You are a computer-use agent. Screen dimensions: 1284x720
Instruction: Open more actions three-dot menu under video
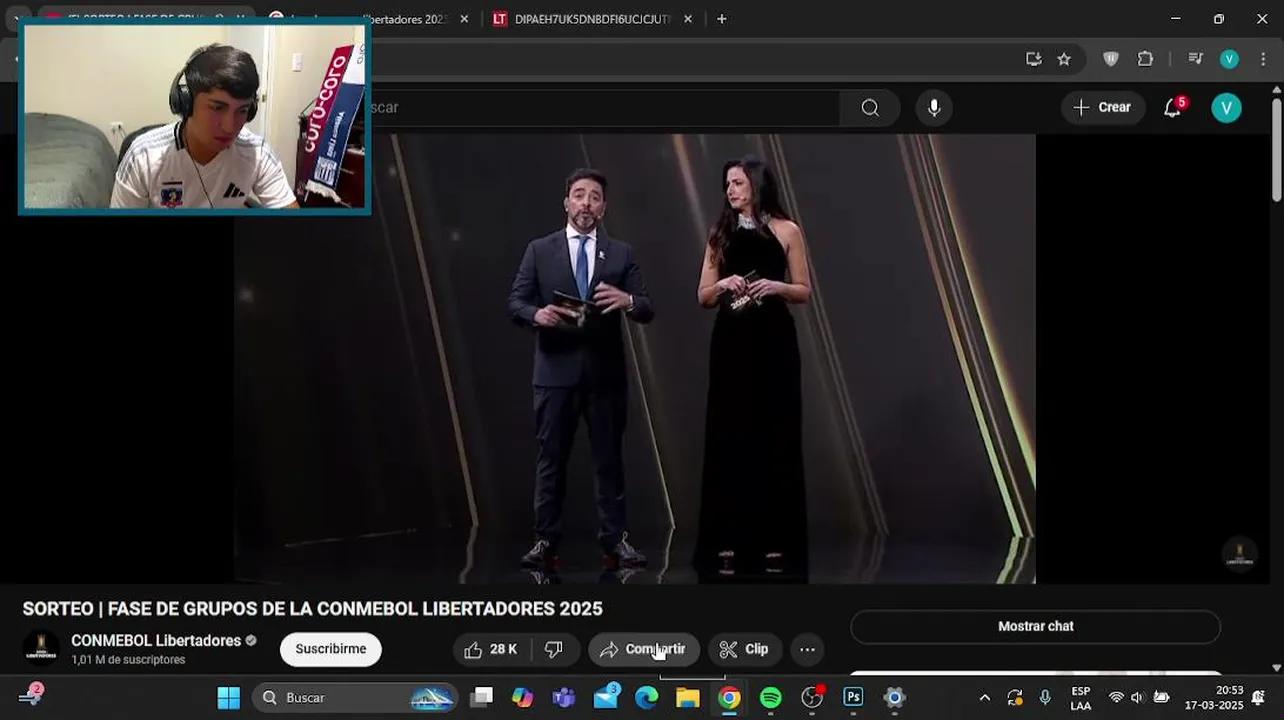807,650
